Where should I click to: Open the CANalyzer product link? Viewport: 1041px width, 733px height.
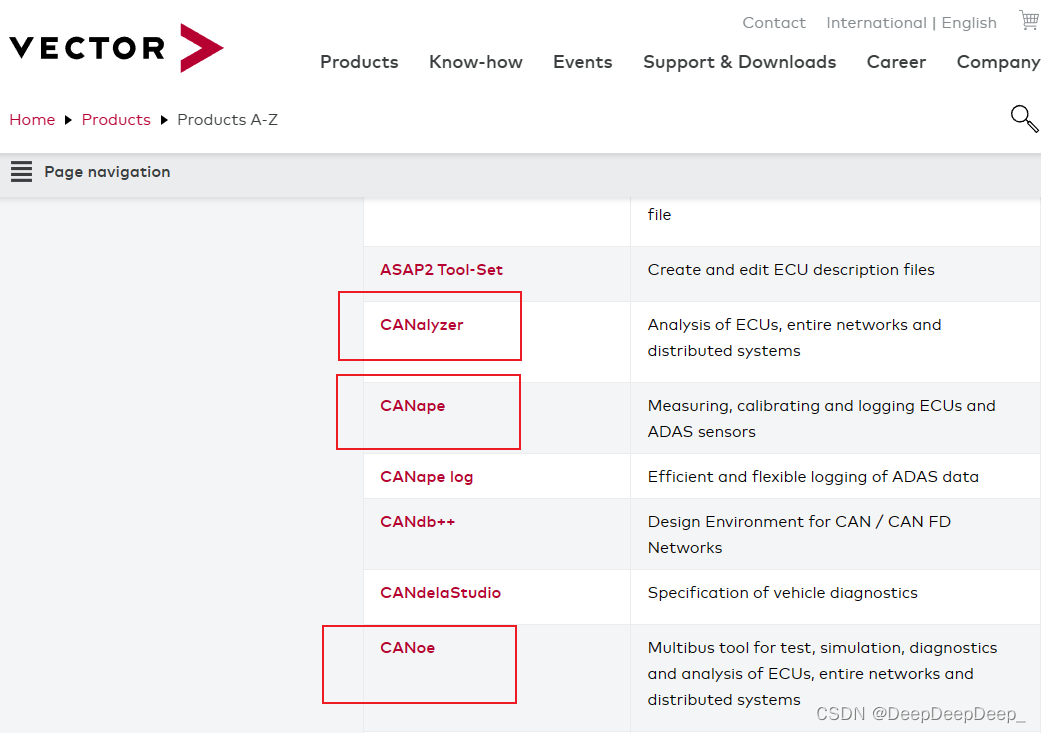422,325
